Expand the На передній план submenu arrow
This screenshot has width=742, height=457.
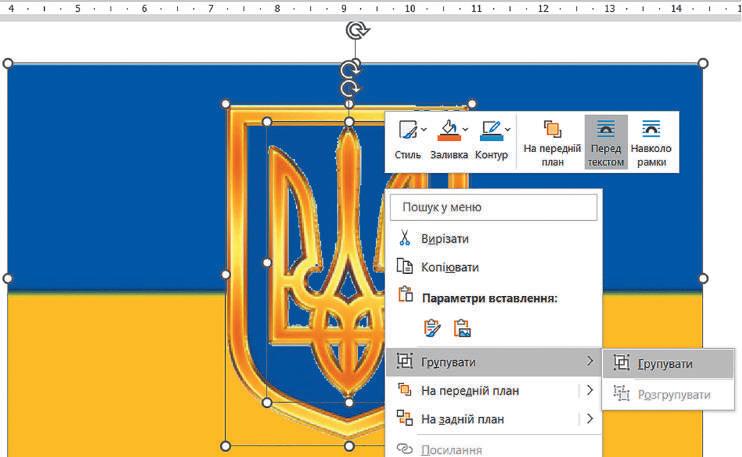[x=590, y=390]
